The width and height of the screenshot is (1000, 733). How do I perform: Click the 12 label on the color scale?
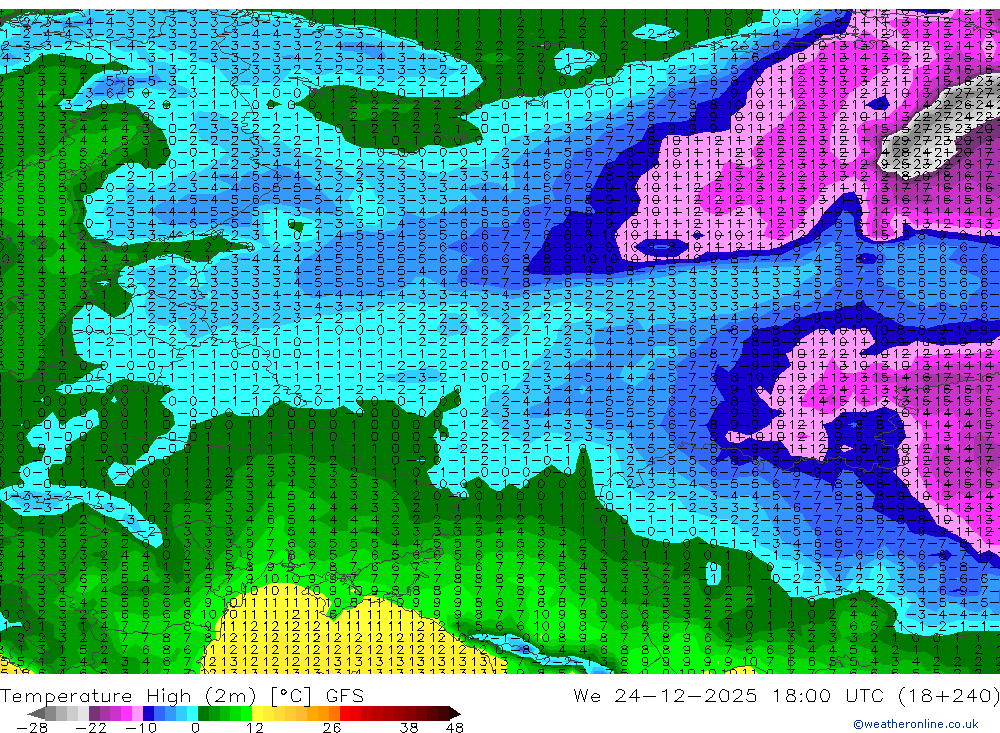click(x=255, y=727)
